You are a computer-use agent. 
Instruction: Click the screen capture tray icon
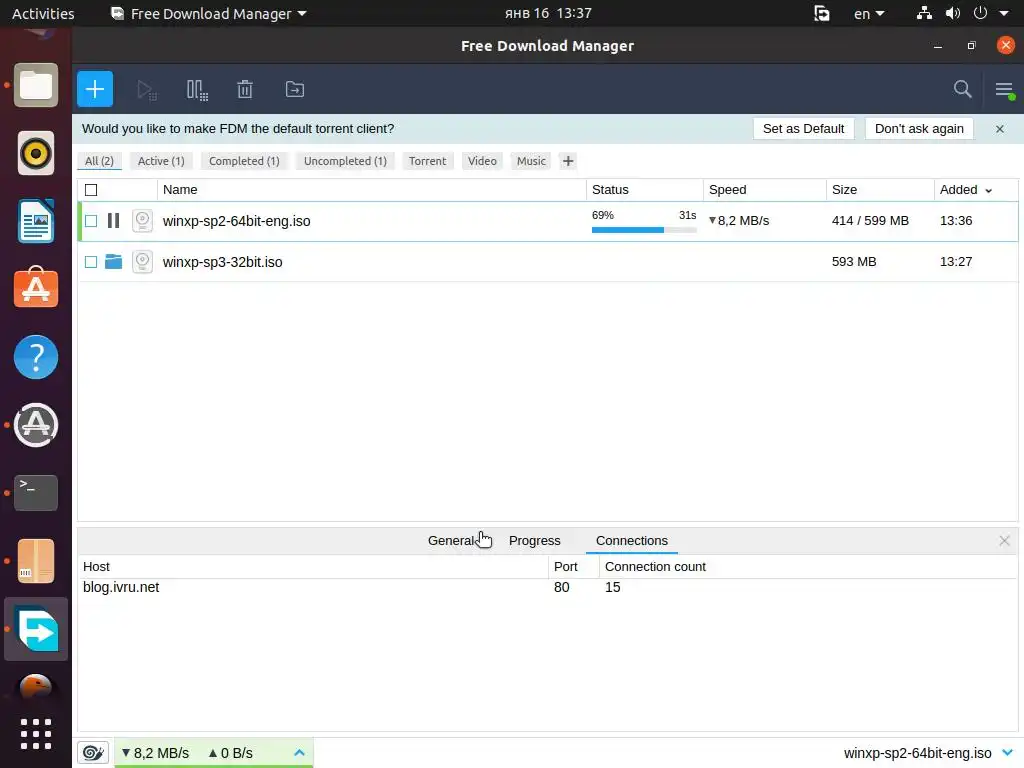coord(822,13)
